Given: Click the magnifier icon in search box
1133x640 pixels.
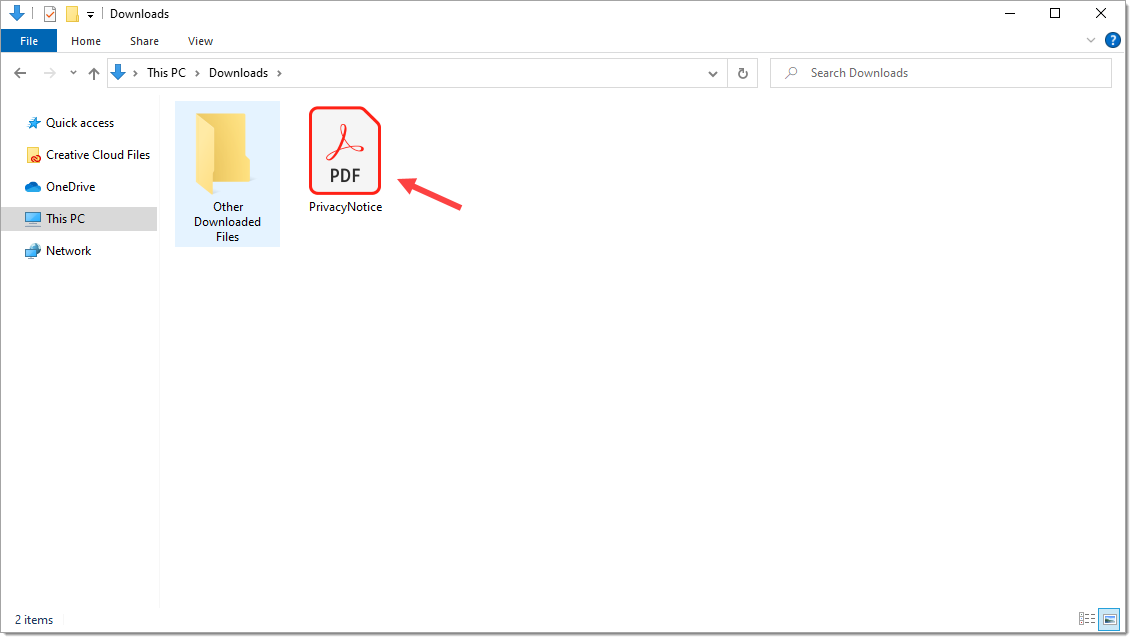Looking at the screenshot, I should click(x=791, y=73).
